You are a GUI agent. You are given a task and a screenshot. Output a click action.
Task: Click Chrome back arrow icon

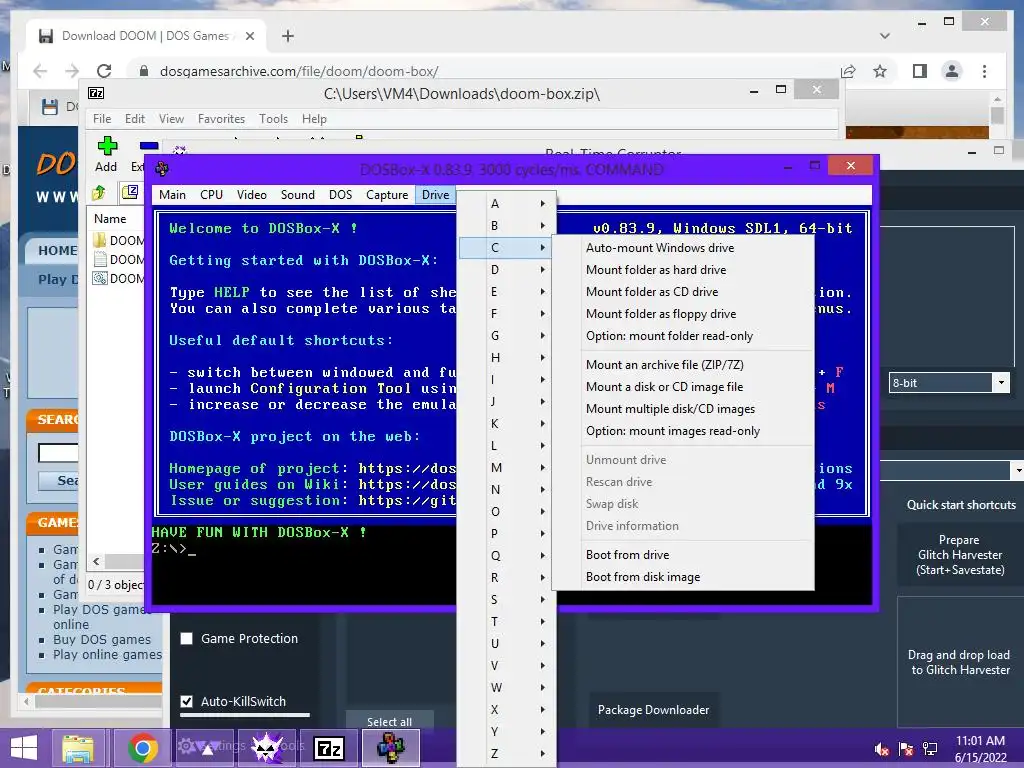coord(40,71)
